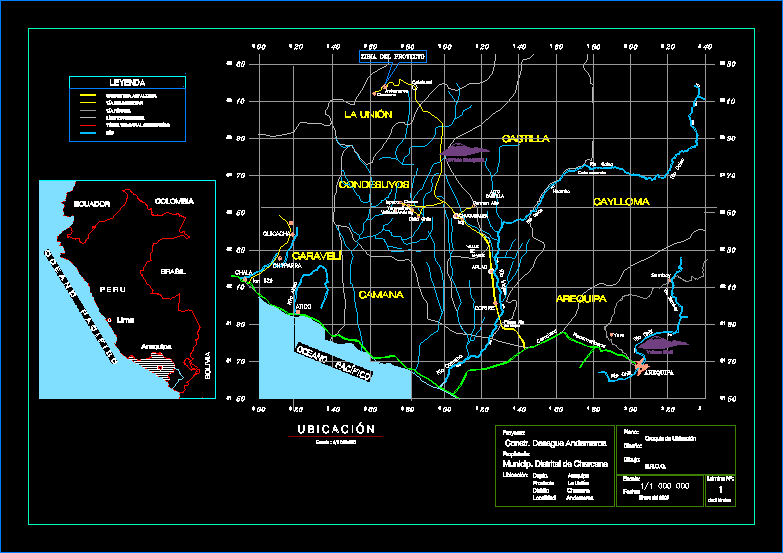The height and width of the screenshot is (553, 783).
Task: Click the CAMANA province label
Action: click(381, 295)
